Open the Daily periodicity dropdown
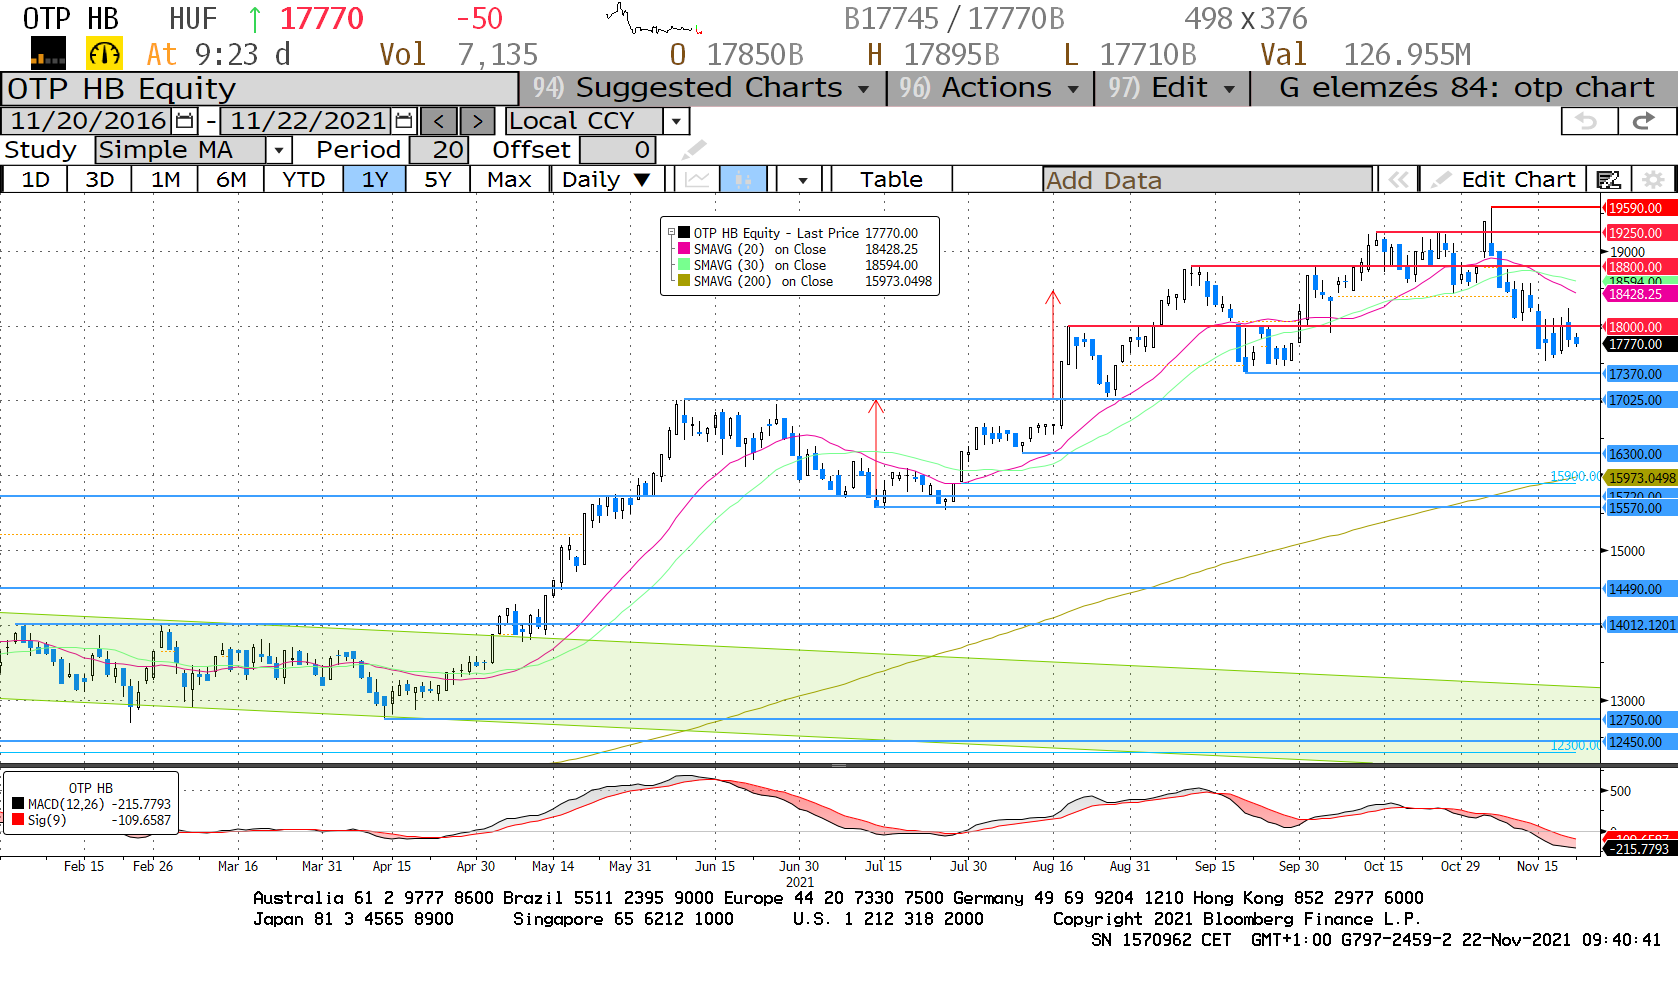 [606, 180]
